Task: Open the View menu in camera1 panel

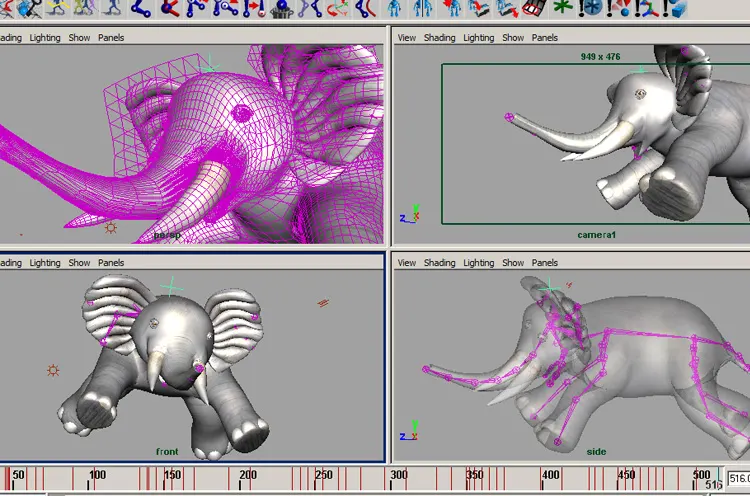Action: 407,37
